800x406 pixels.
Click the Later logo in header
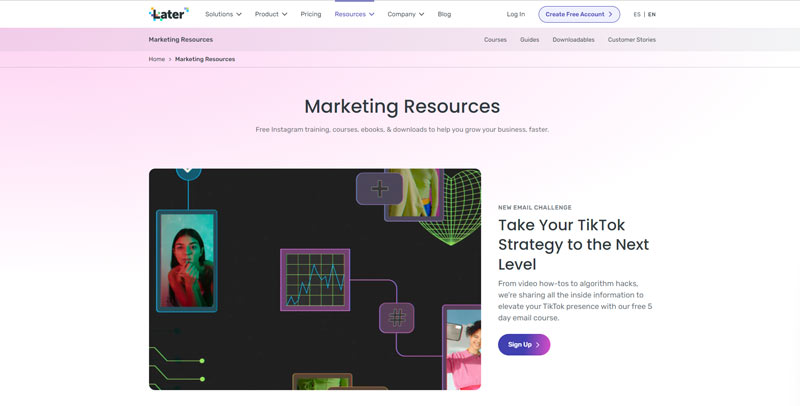point(168,14)
